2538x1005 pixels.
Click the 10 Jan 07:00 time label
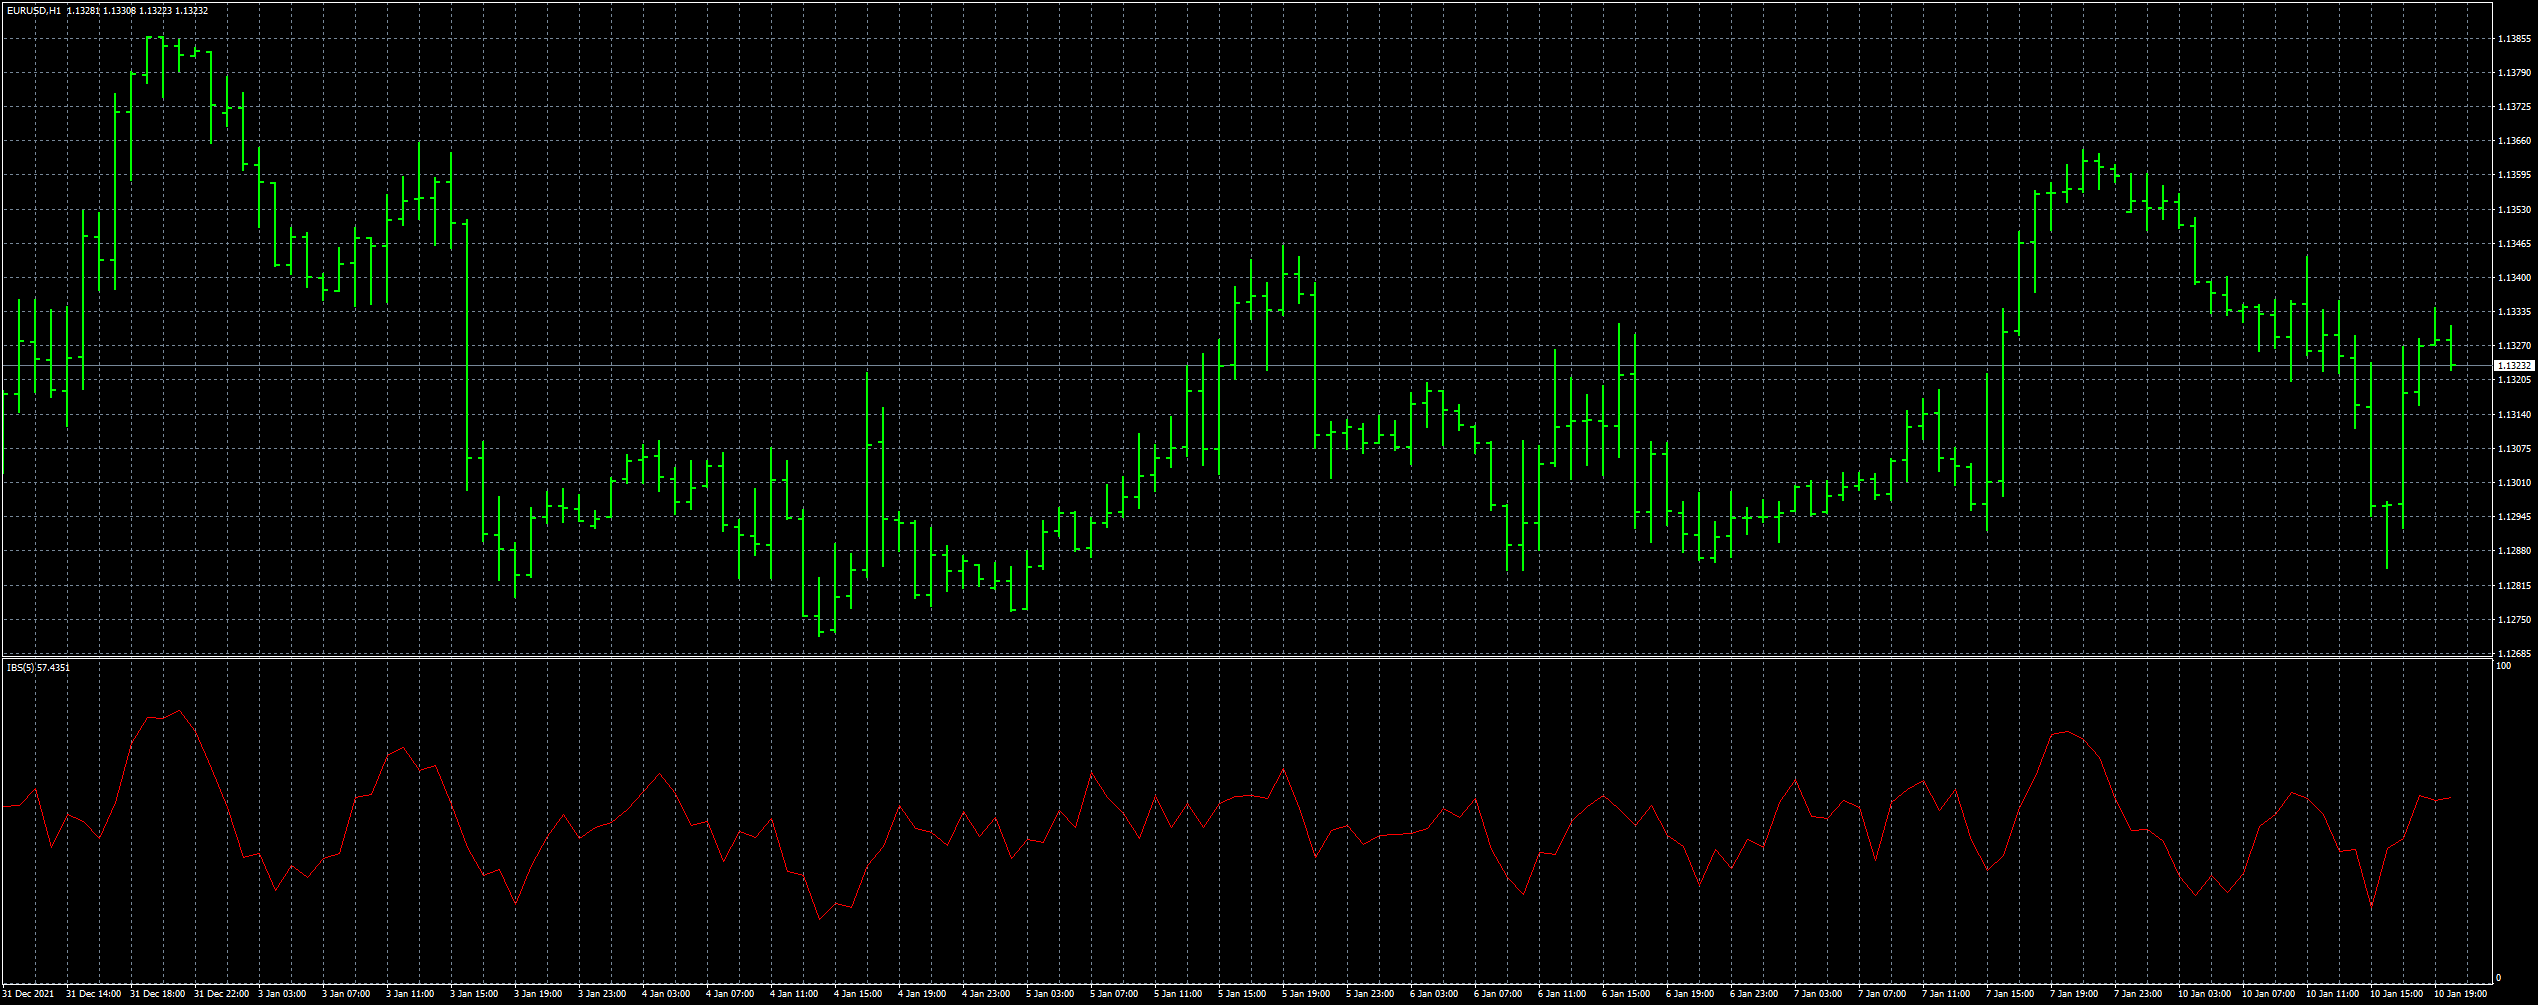point(2269,994)
